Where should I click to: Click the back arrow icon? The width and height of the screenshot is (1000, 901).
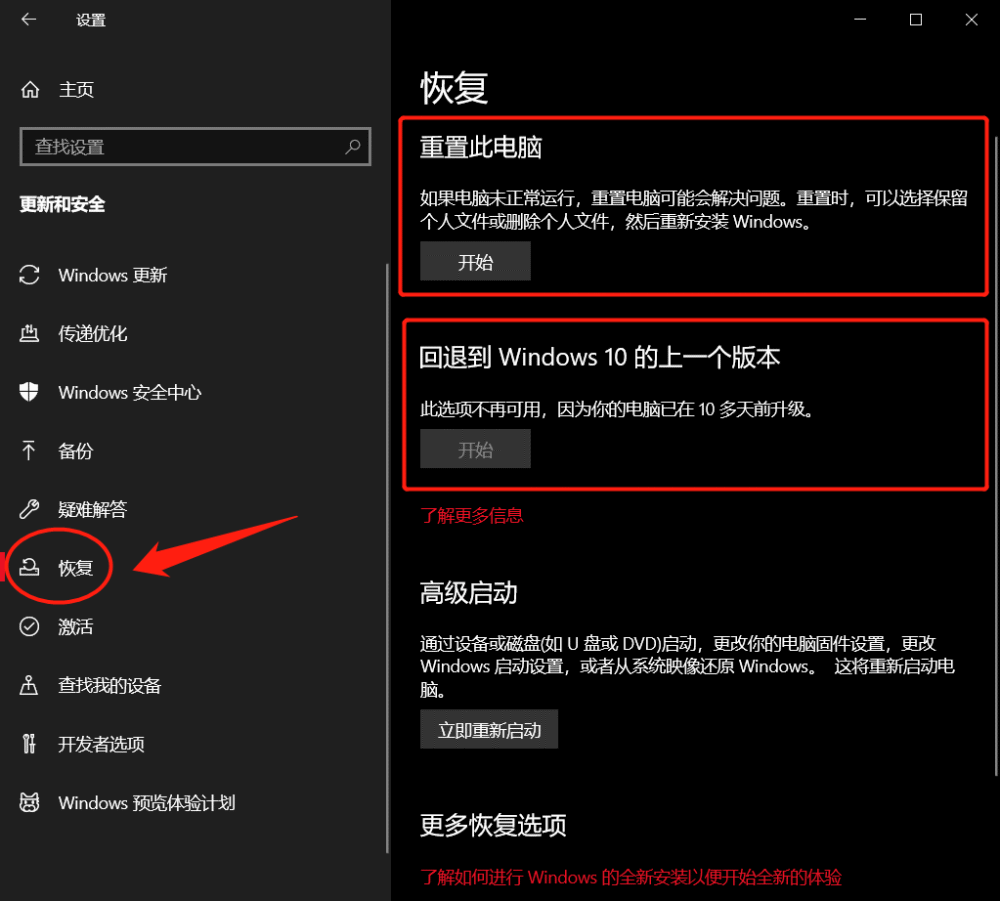29,20
